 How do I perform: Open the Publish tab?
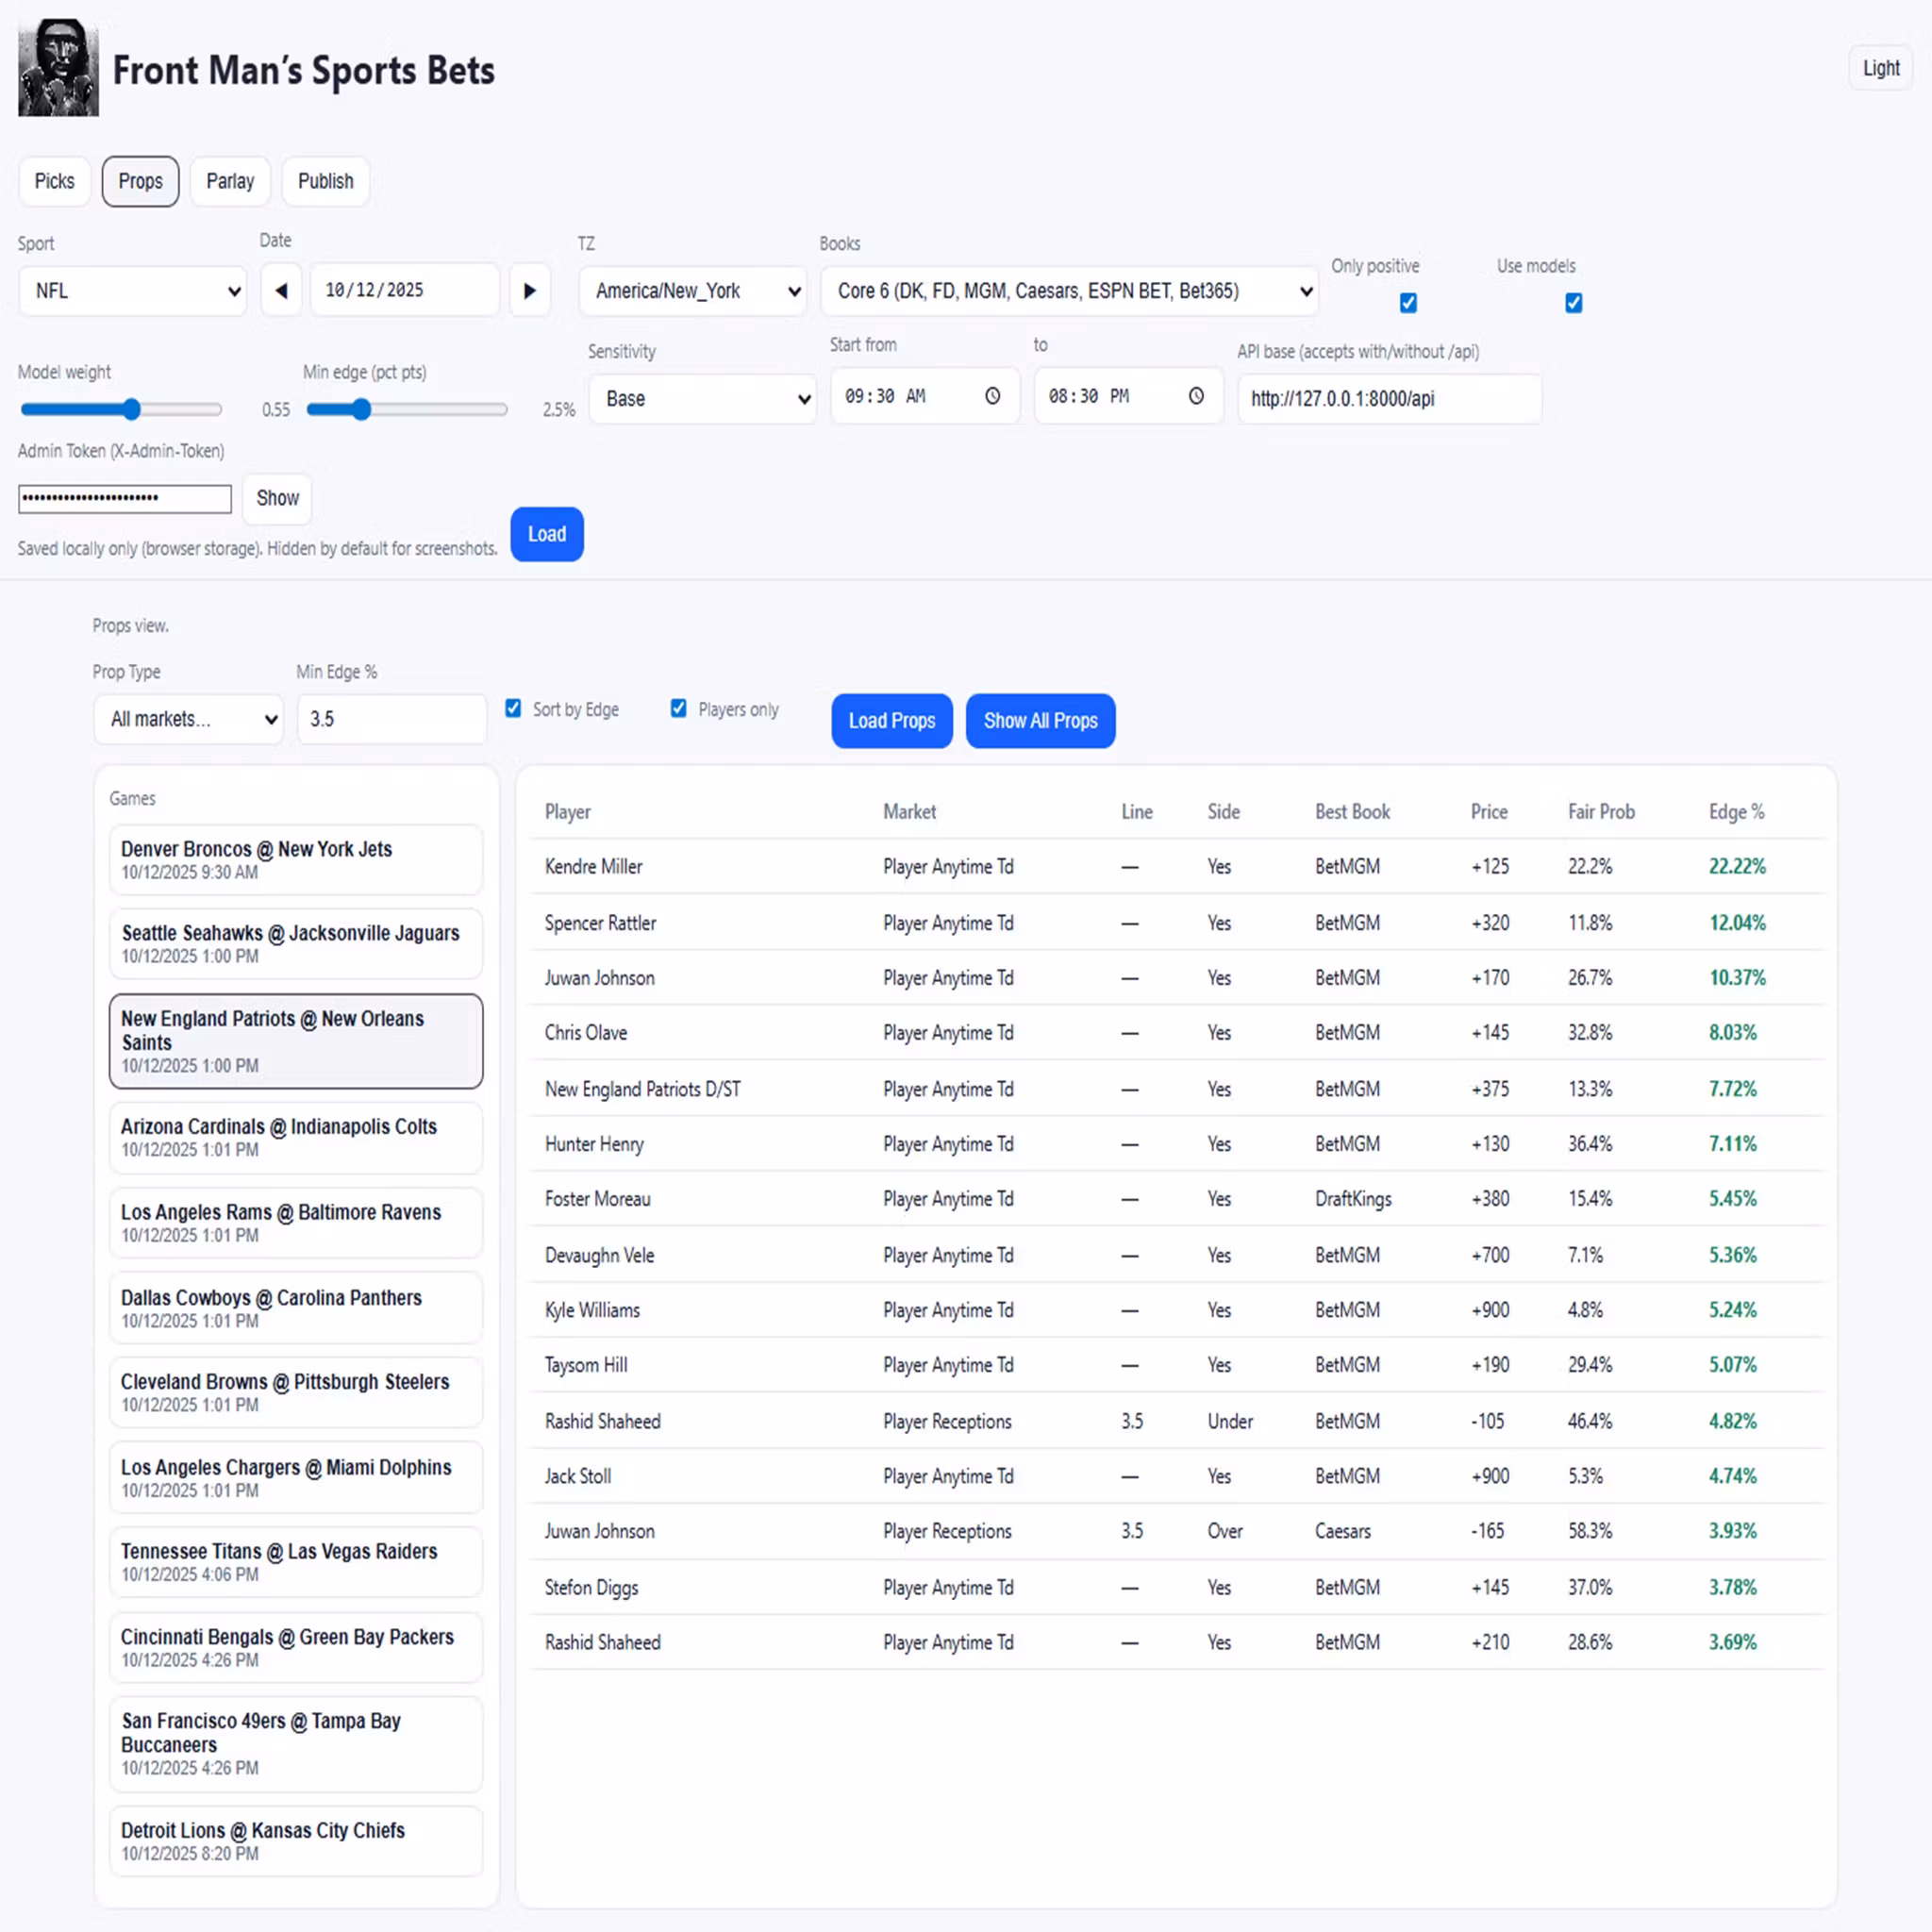coord(325,181)
